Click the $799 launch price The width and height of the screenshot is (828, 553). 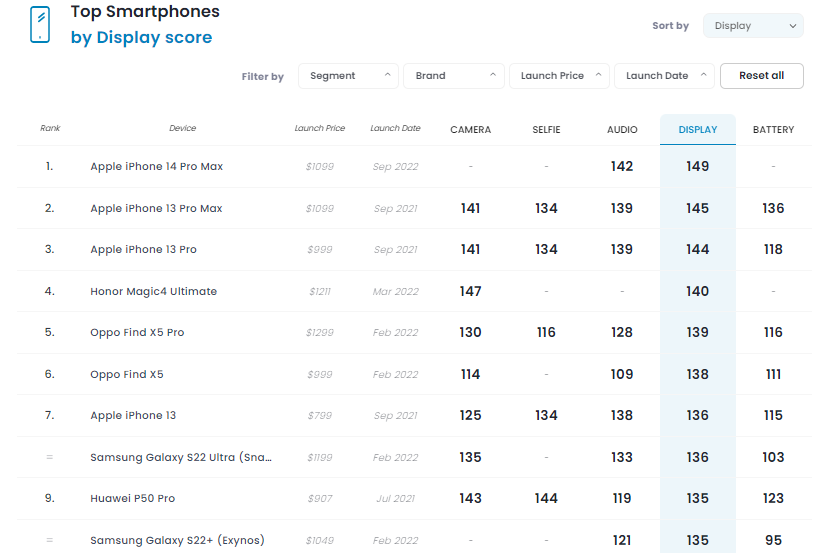(x=319, y=416)
